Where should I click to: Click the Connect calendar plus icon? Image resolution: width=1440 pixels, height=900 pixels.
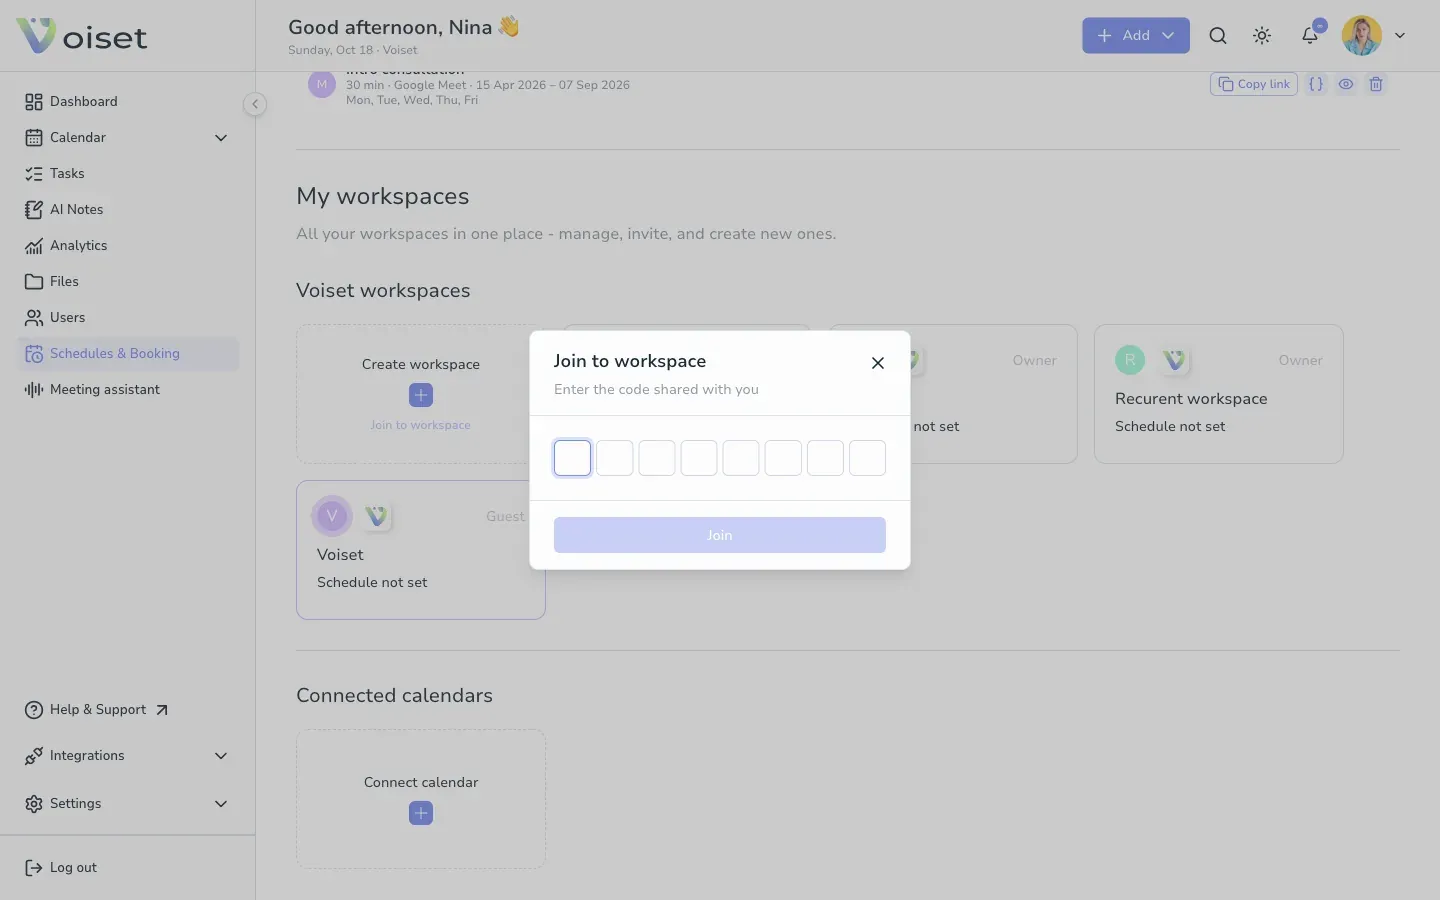(x=421, y=813)
